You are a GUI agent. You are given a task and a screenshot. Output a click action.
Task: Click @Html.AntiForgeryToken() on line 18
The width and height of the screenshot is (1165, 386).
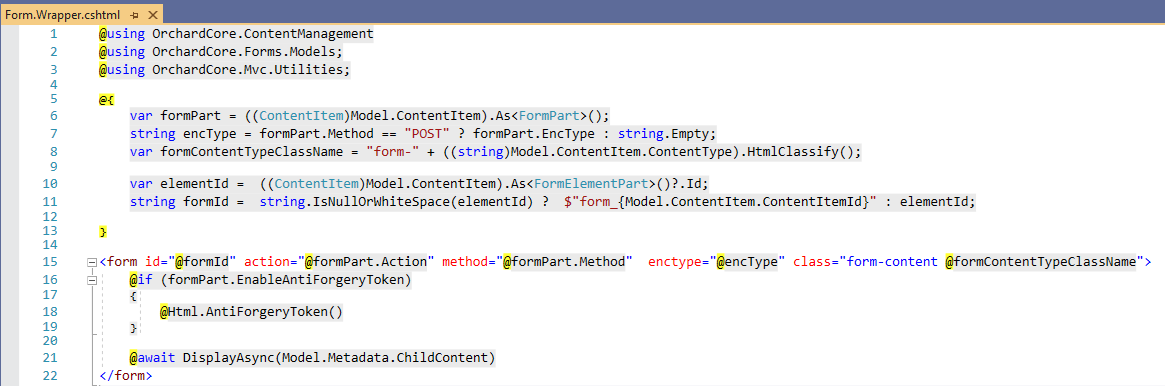(252, 312)
